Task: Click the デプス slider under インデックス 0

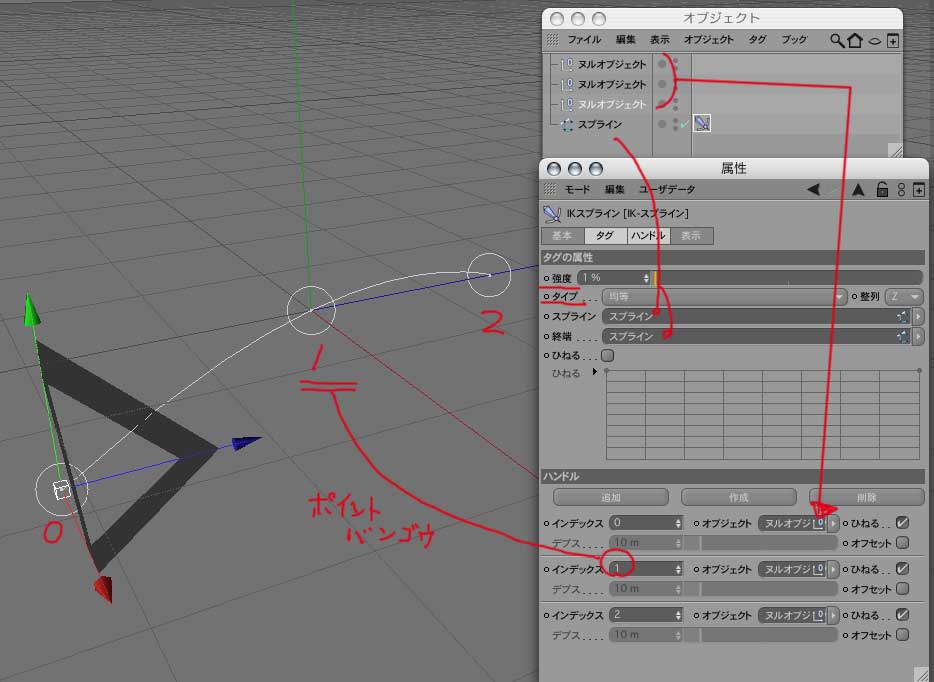Action: [x=761, y=543]
